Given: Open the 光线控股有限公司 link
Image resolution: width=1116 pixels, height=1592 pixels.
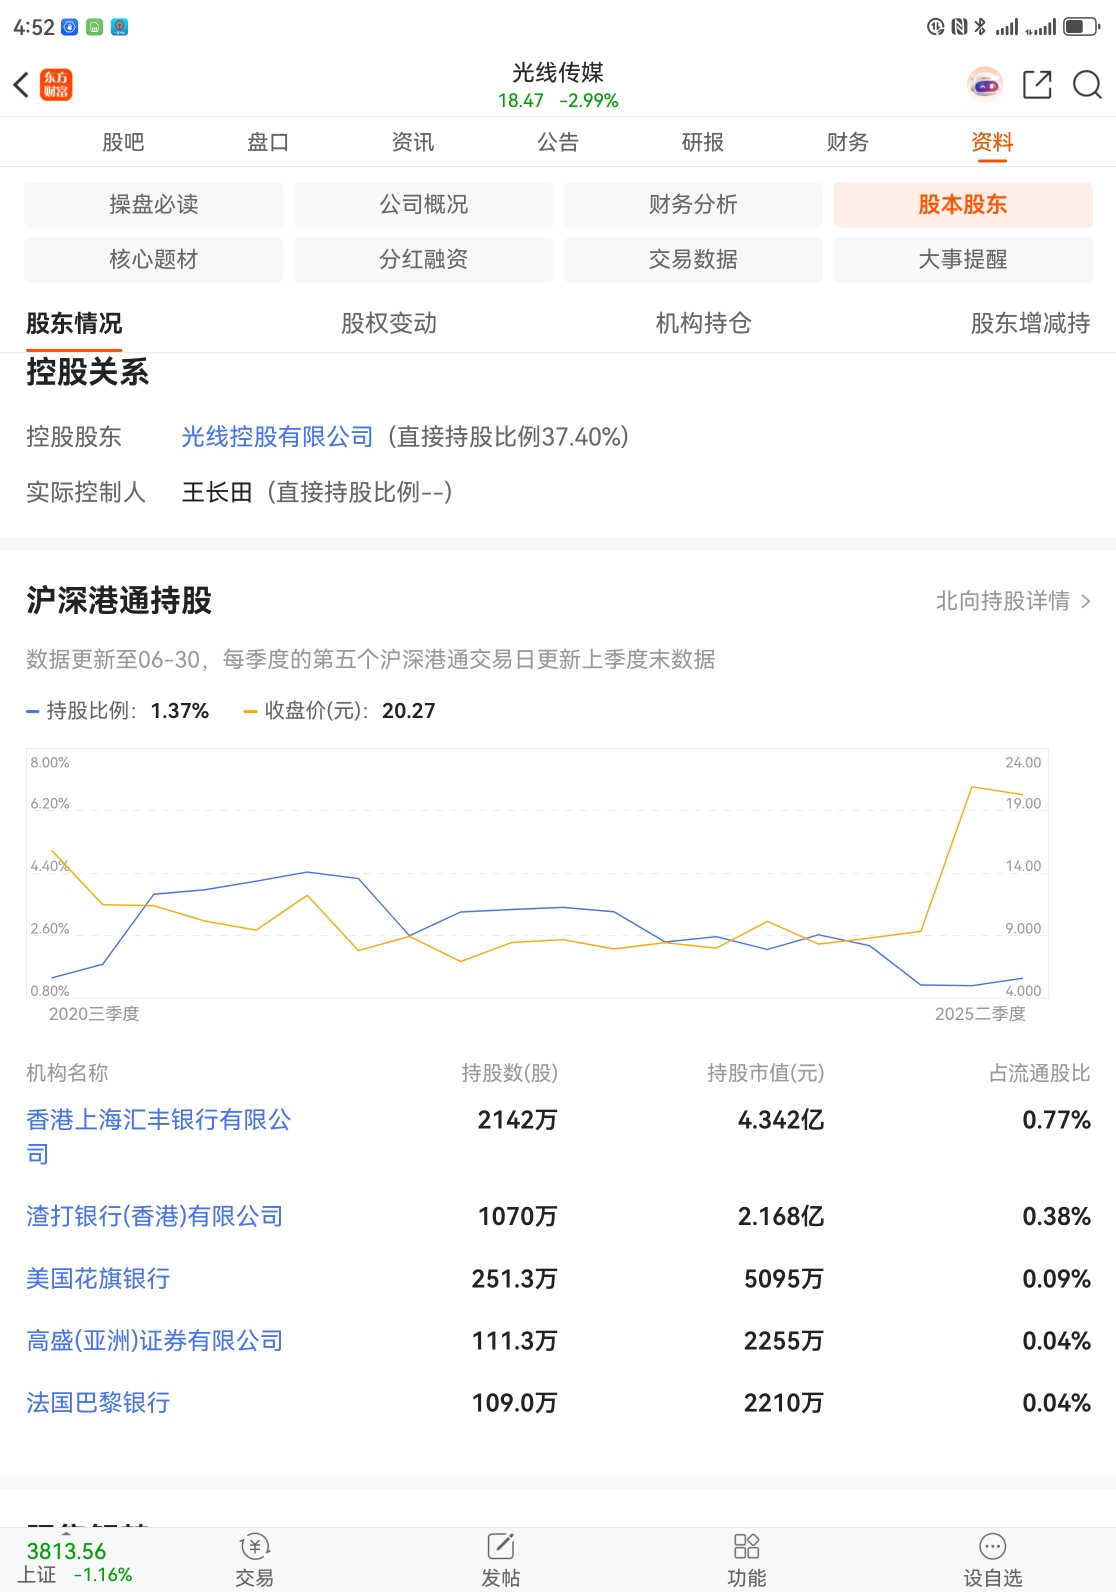Looking at the screenshot, I should (x=277, y=437).
